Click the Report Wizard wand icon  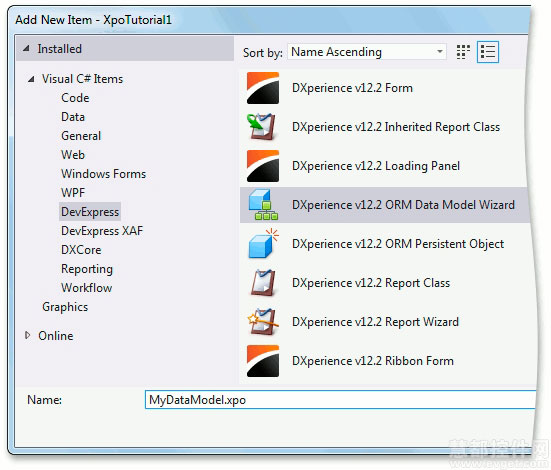coord(263,322)
